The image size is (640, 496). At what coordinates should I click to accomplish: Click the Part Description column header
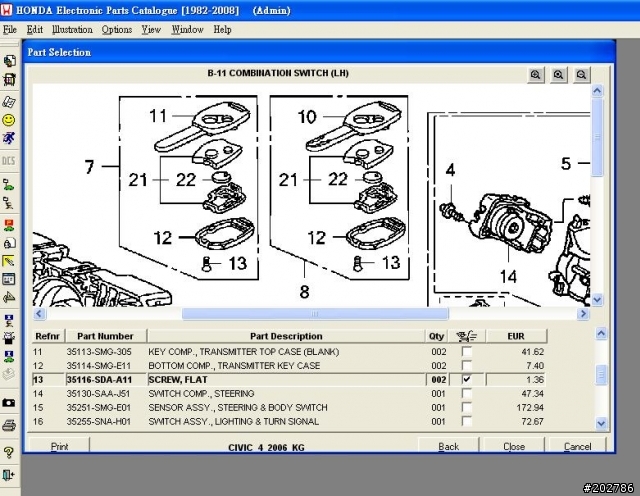pyautogui.click(x=286, y=336)
